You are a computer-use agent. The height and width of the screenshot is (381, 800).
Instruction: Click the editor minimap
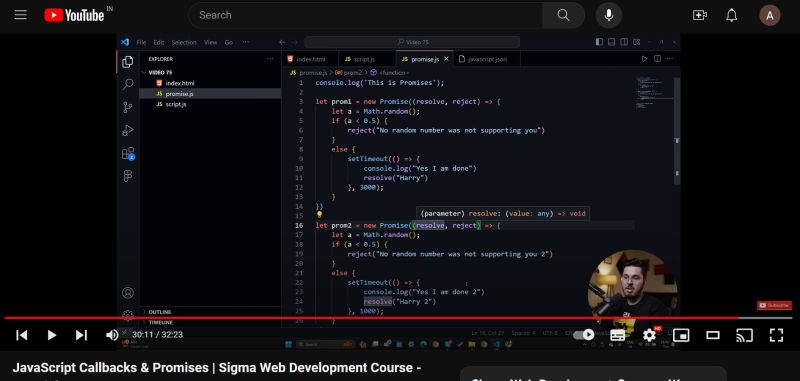tap(654, 93)
